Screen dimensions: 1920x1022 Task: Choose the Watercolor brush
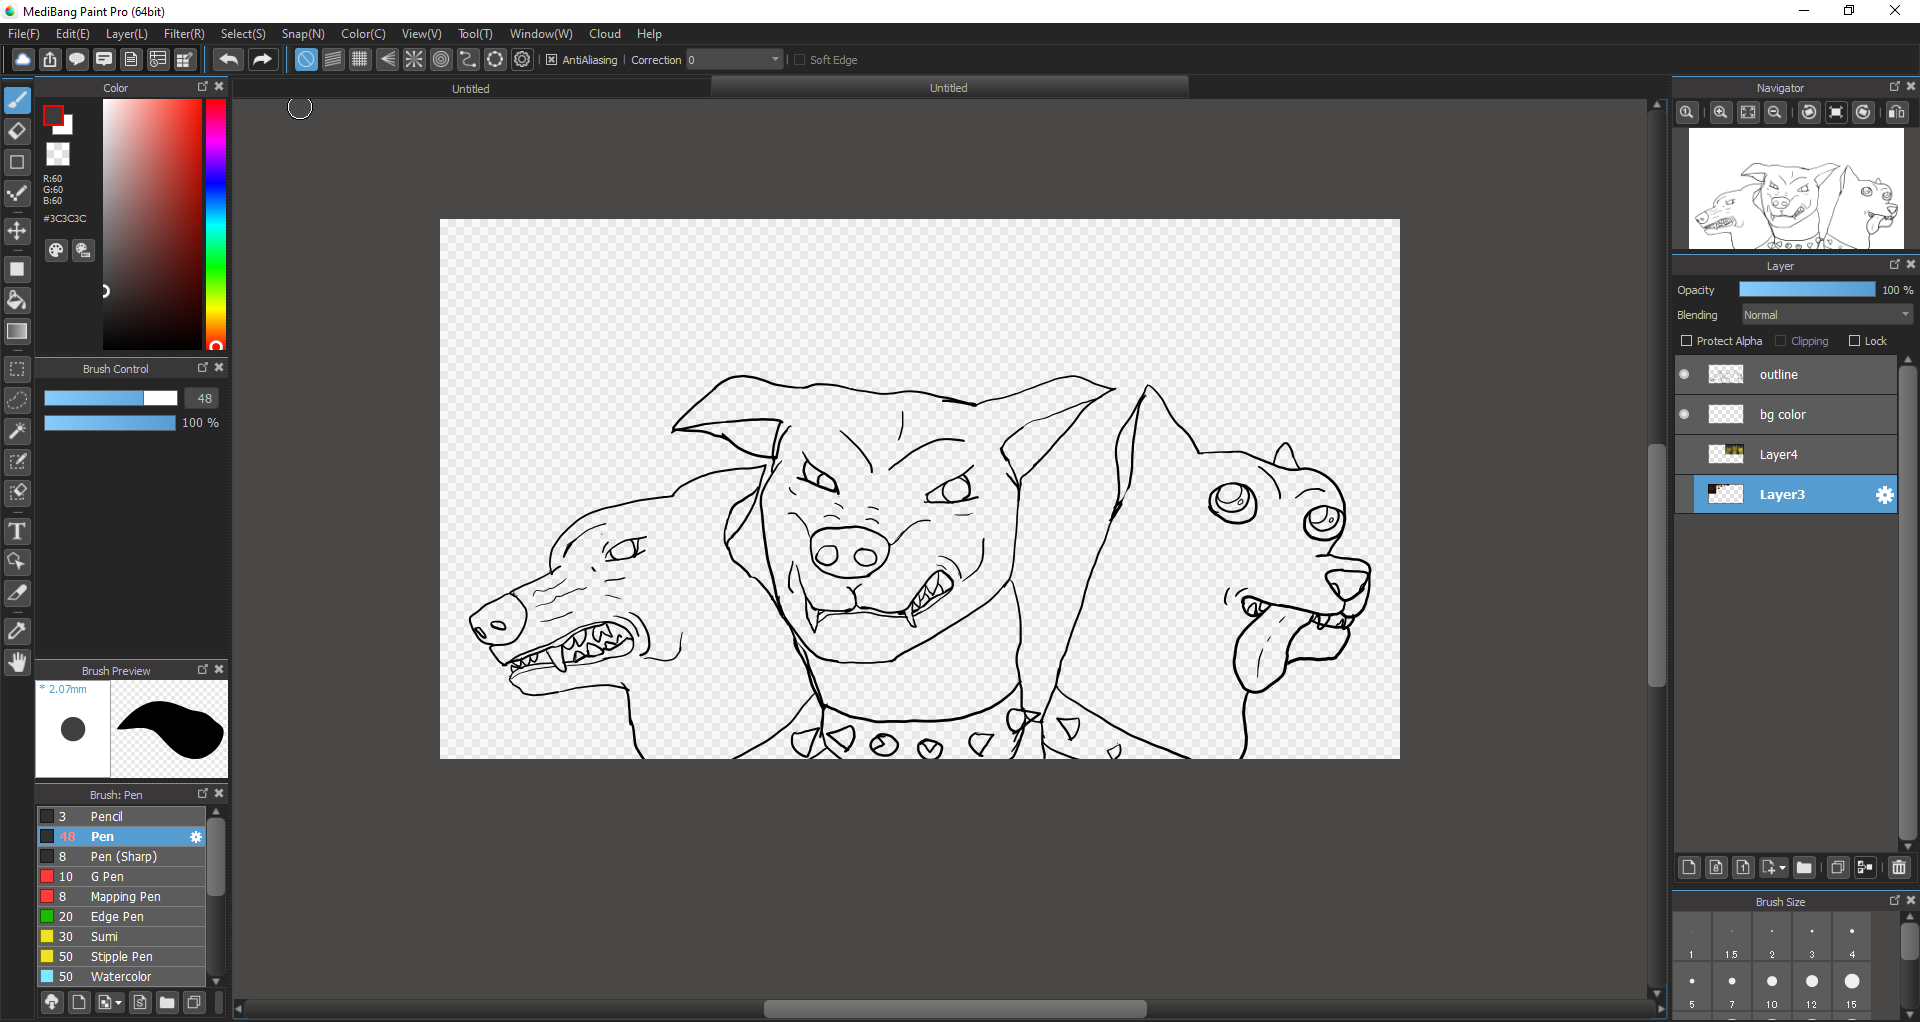click(x=121, y=976)
